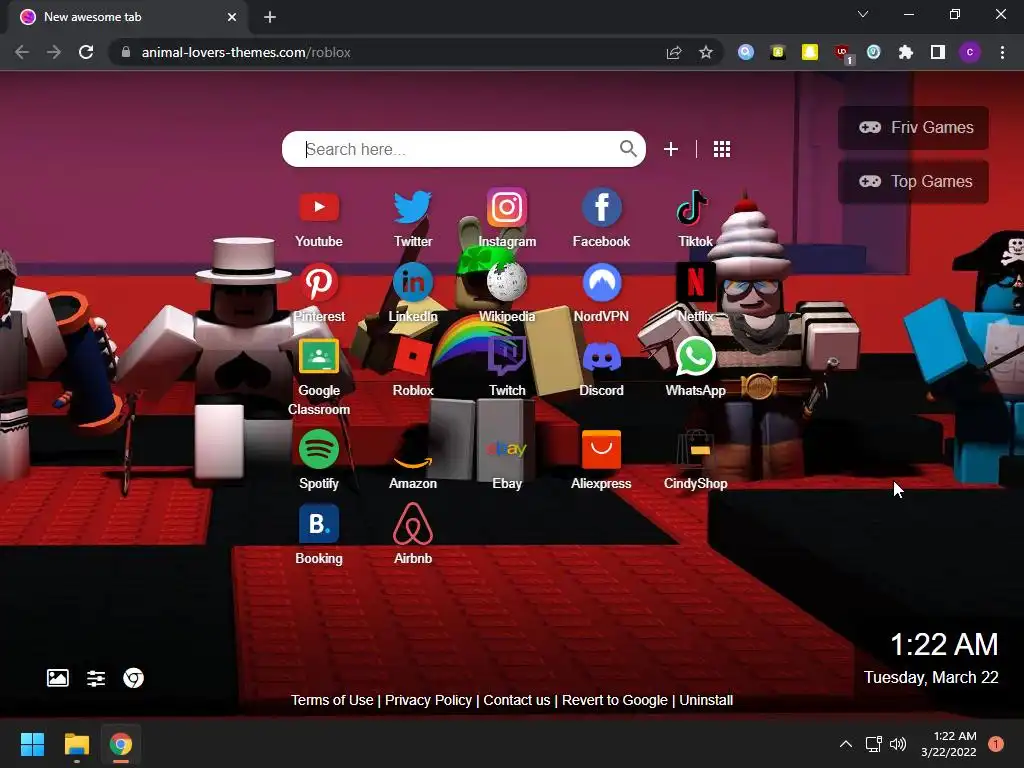Show hidden system tray icons

point(846,744)
